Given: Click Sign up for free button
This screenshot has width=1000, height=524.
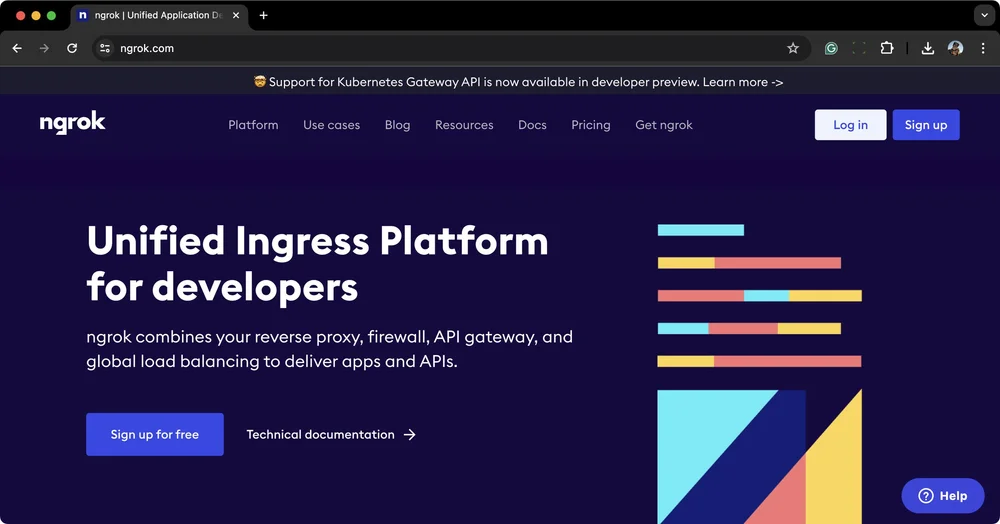Looking at the screenshot, I should click(155, 434).
